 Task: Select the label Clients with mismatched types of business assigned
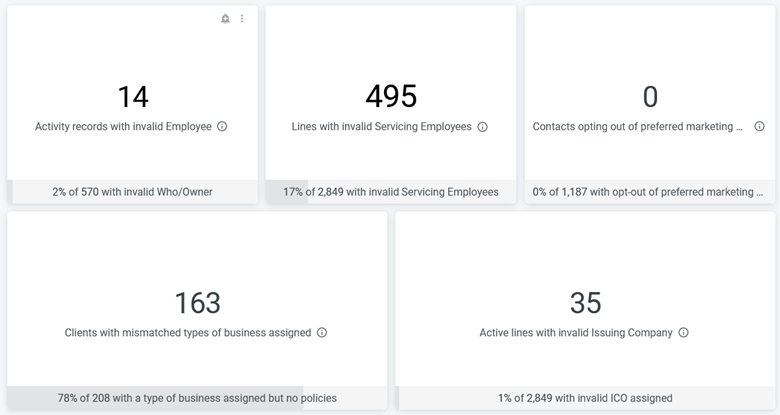[x=188, y=332]
